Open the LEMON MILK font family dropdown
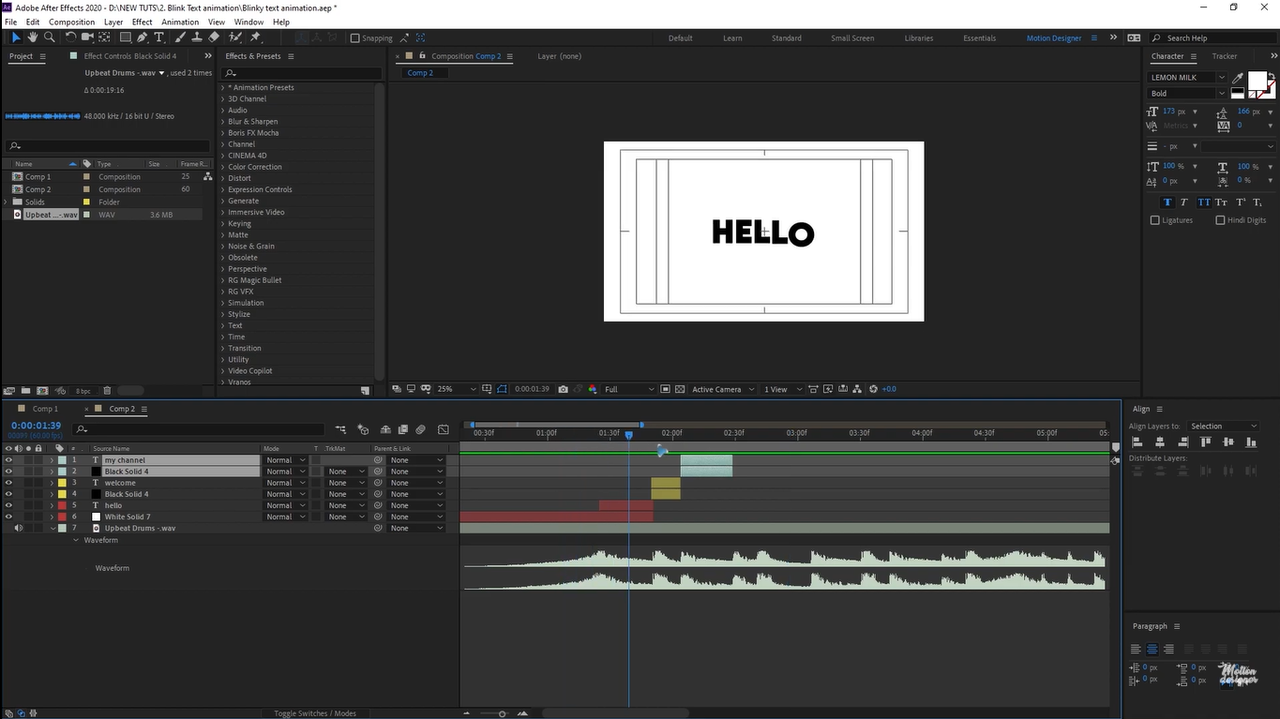1280x719 pixels. coord(1187,77)
